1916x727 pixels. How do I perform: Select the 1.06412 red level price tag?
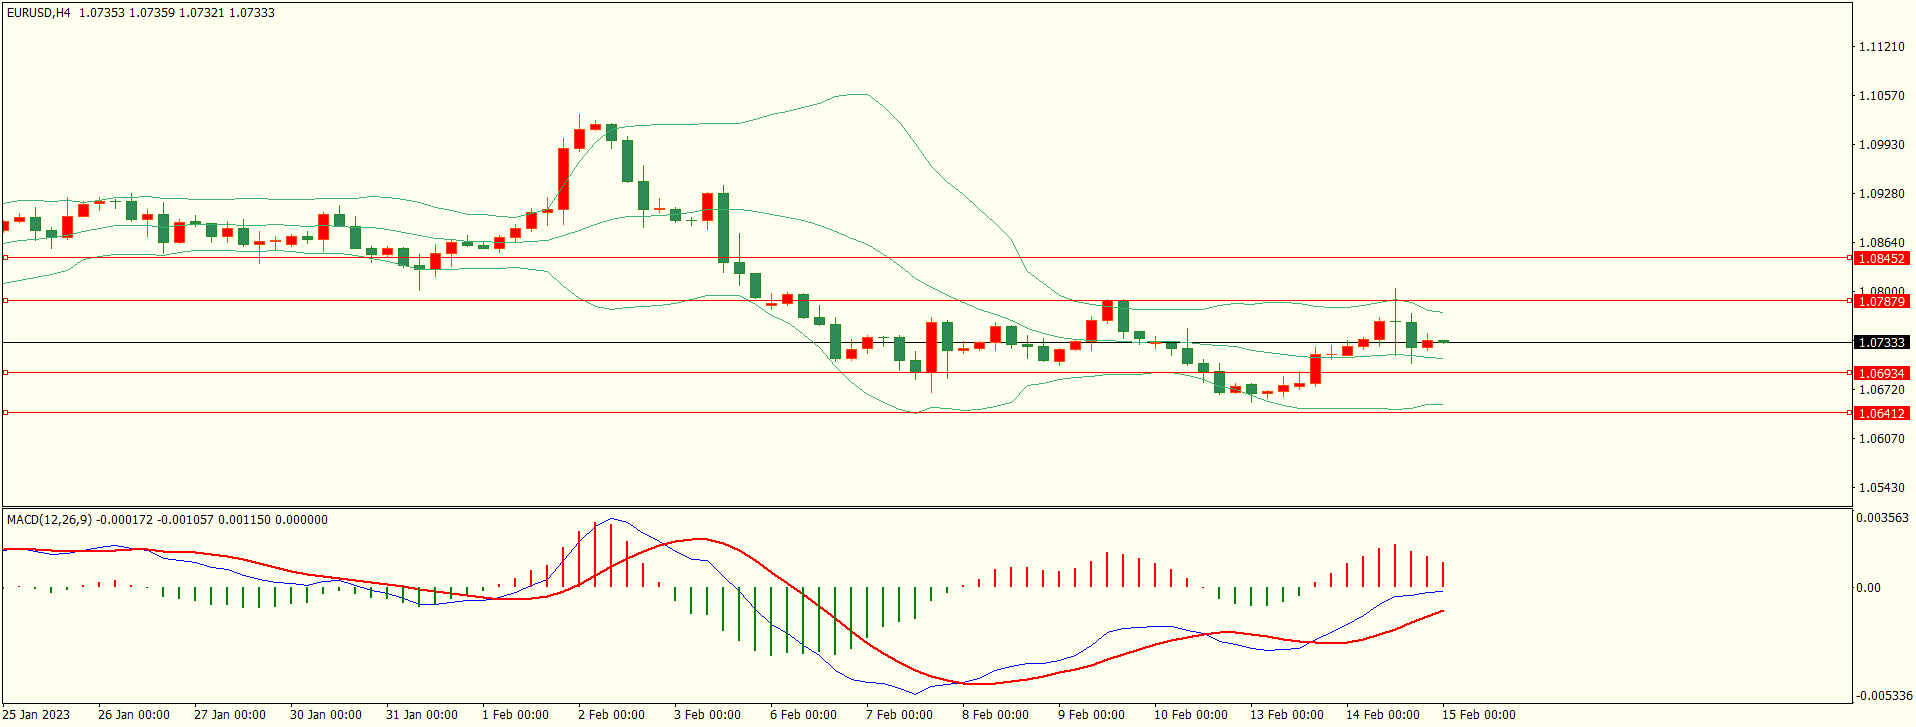1880,414
